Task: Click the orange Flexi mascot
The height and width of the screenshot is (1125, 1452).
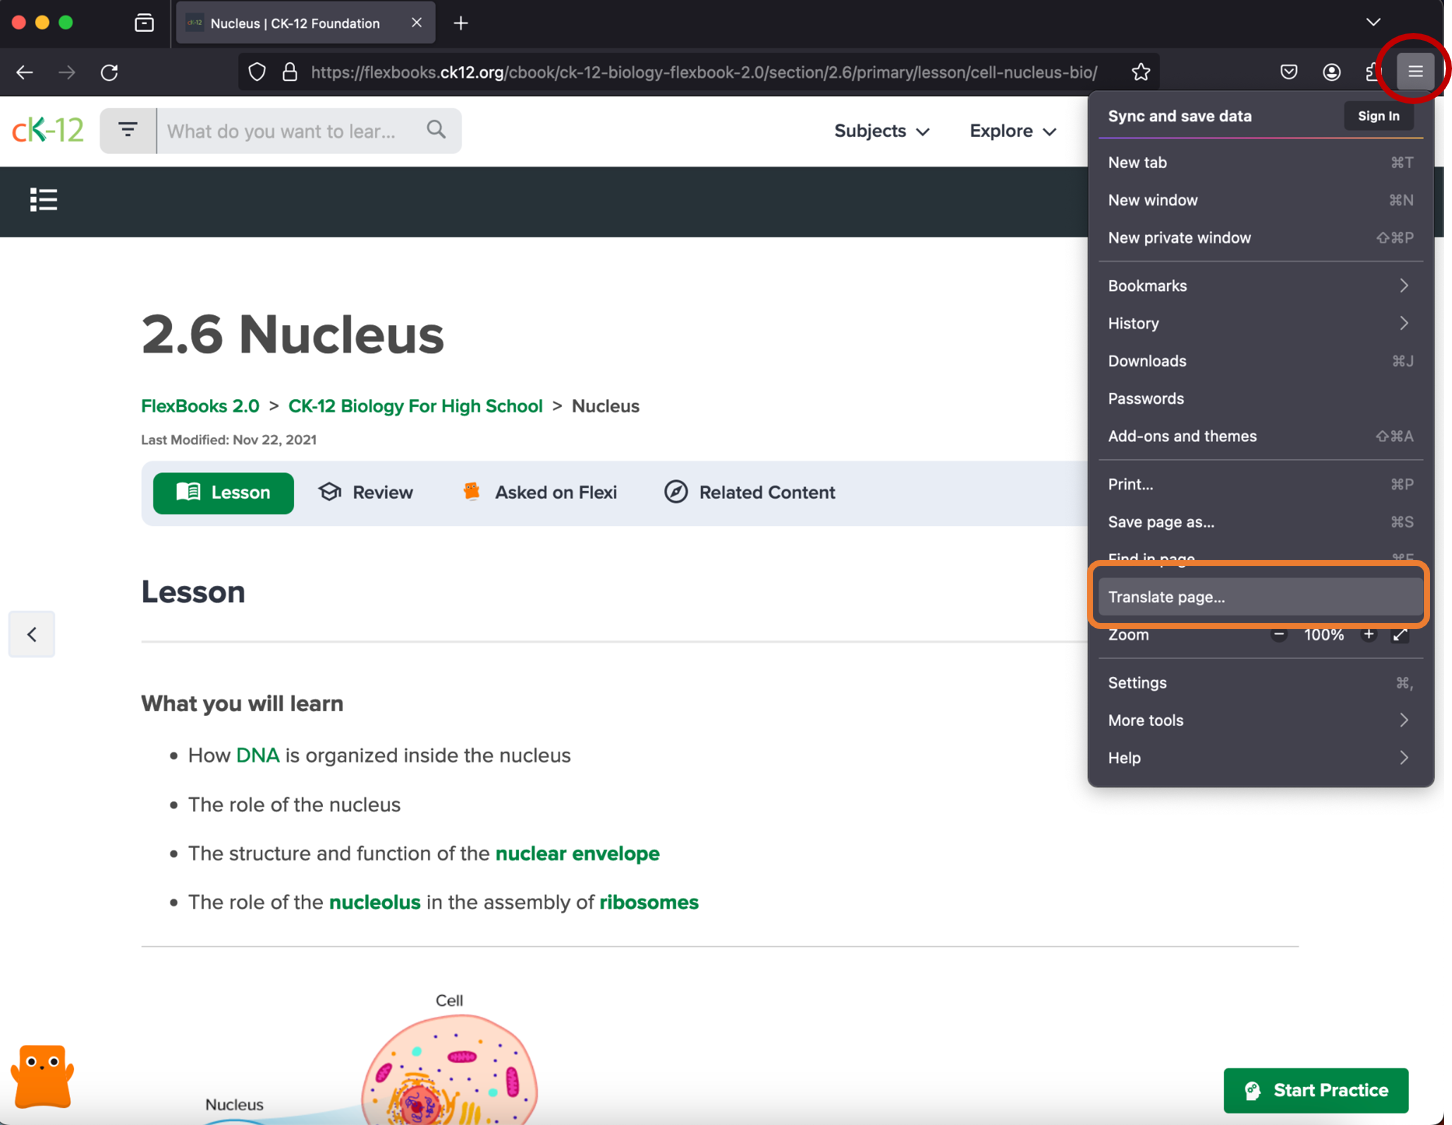Action: 42,1076
